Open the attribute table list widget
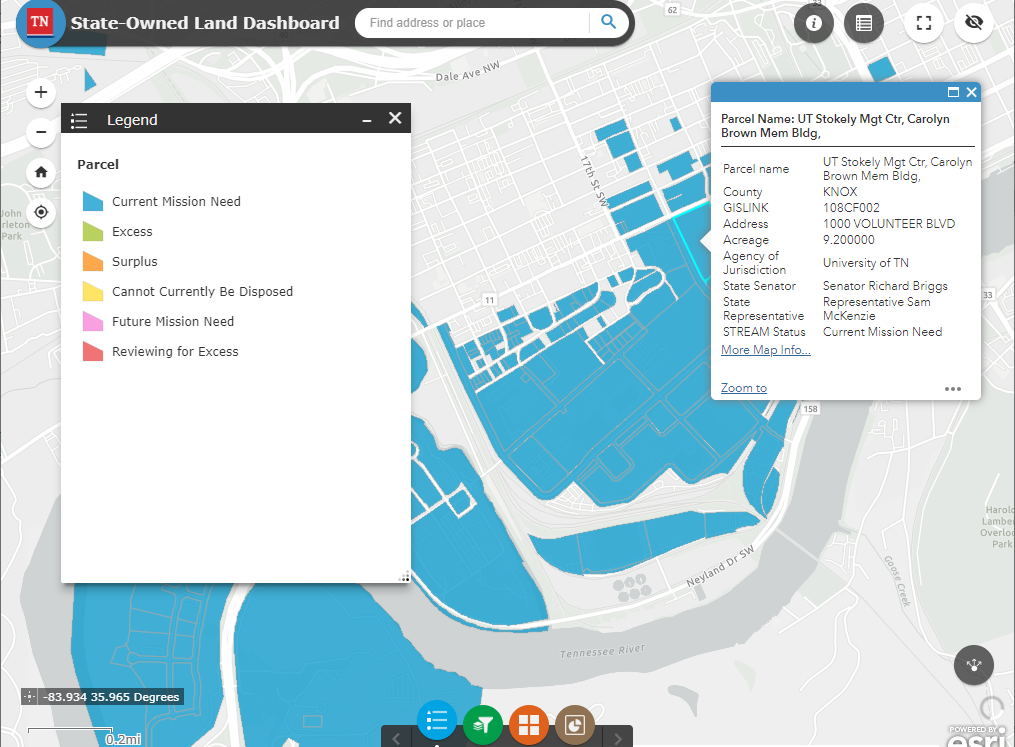The width and height of the screenshot is (1015, 747). pyautogui.click(x=864, y=23)
